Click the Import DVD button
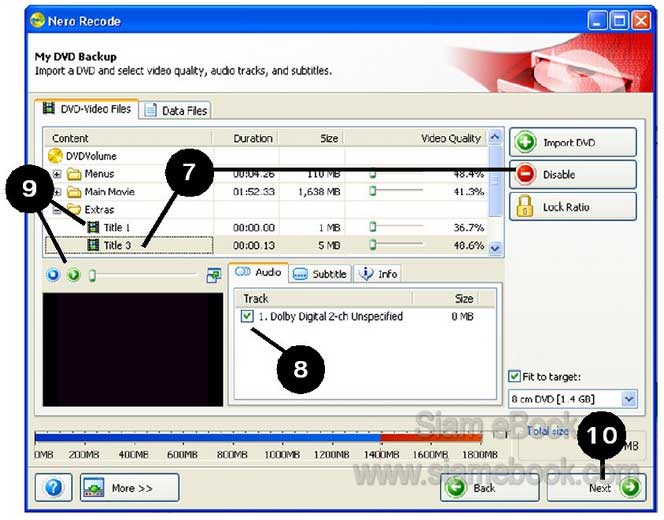The height and width of the screenshot is (520, 664). 573,142
